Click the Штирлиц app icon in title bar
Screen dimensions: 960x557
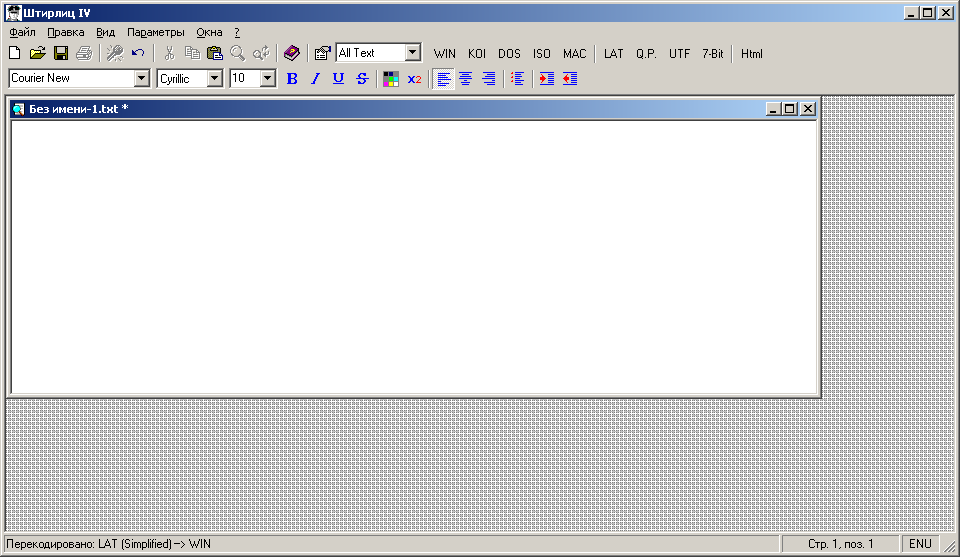[13, 13]
